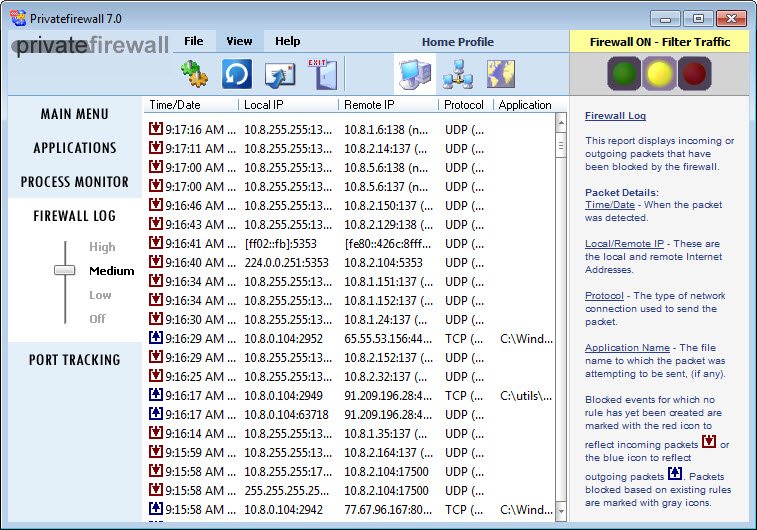Viewport: 757px width, 530px height.
Task: Set firewall log level to Off
Action: coord(97,319)
